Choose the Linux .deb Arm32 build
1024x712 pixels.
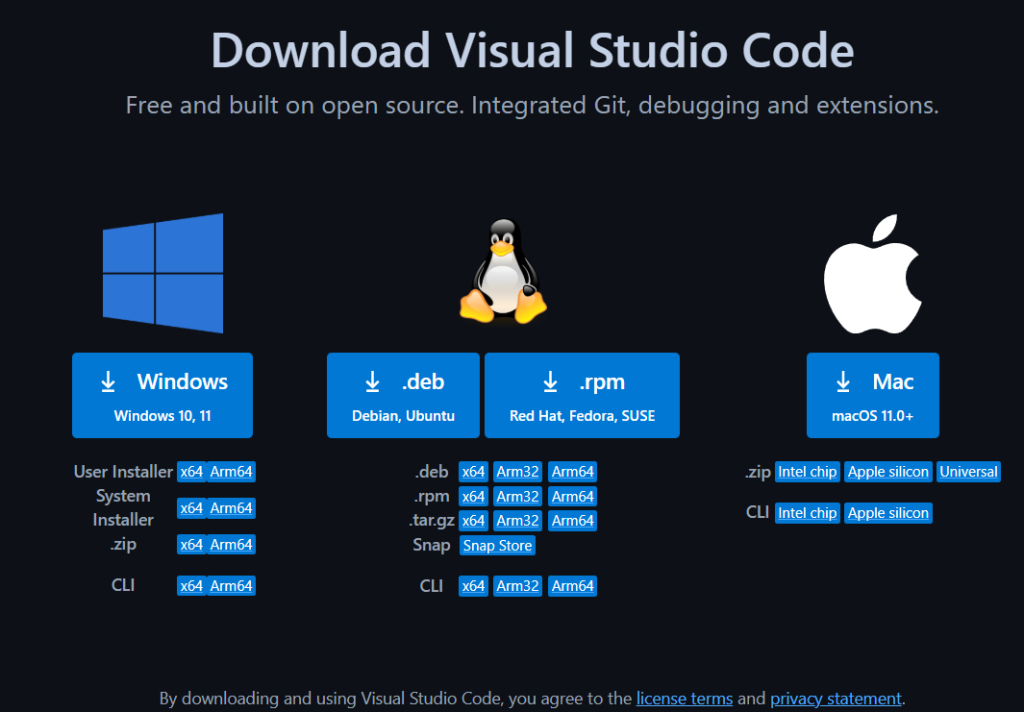(518, 472)
